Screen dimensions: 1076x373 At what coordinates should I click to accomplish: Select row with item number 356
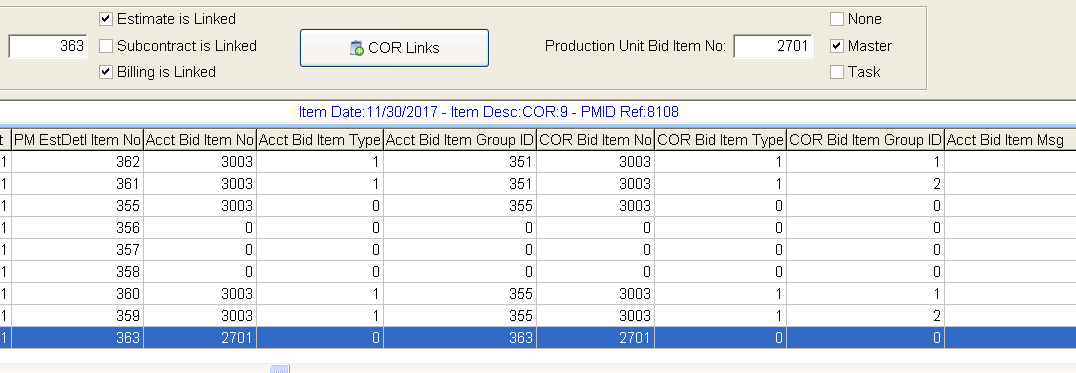click(538, 228)
